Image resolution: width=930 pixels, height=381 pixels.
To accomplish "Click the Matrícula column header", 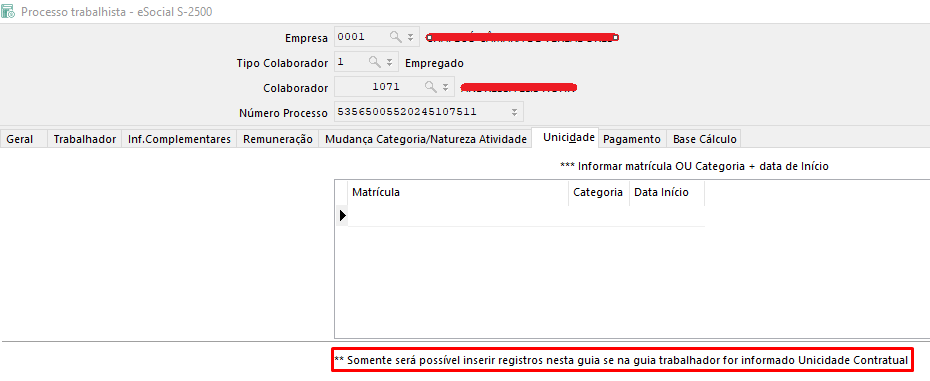I will [x=458, y=192].
